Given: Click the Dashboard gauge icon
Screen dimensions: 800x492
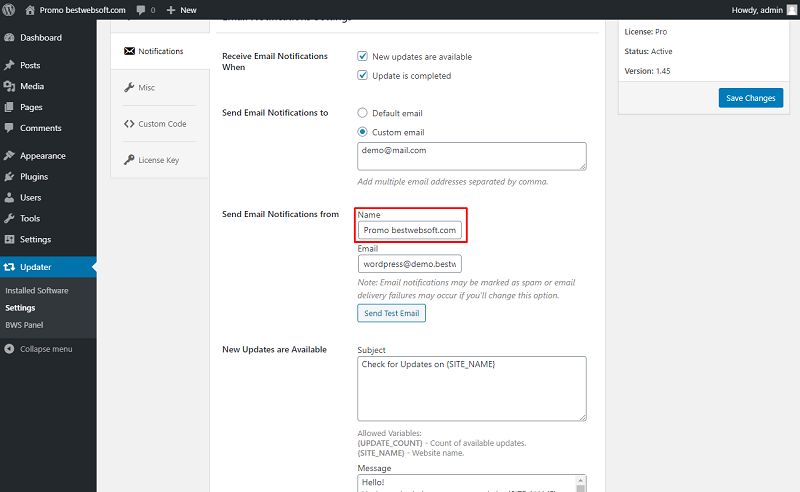Looking at the screenshot, I should [x=9, y=38].
